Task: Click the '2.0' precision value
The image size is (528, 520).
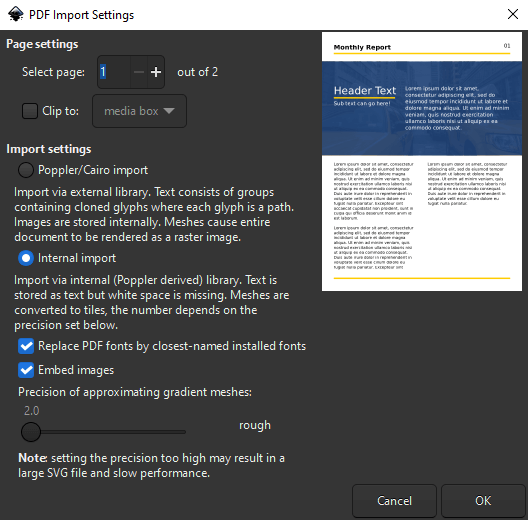Action: (32, 411)
